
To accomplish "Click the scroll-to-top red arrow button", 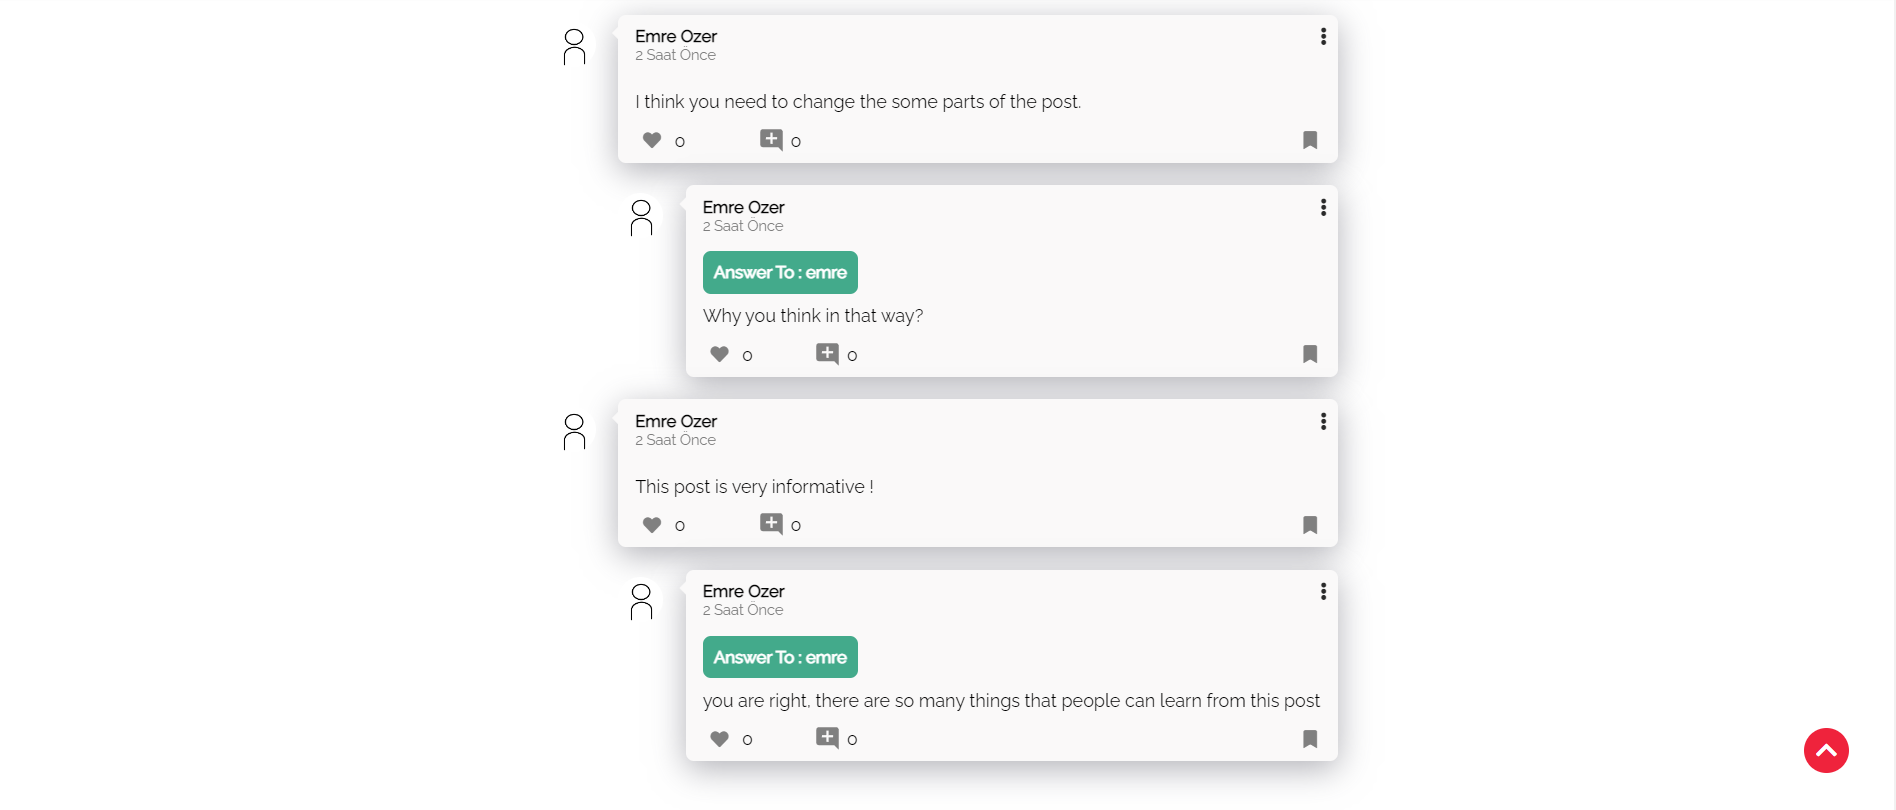I will [1826, 750].
